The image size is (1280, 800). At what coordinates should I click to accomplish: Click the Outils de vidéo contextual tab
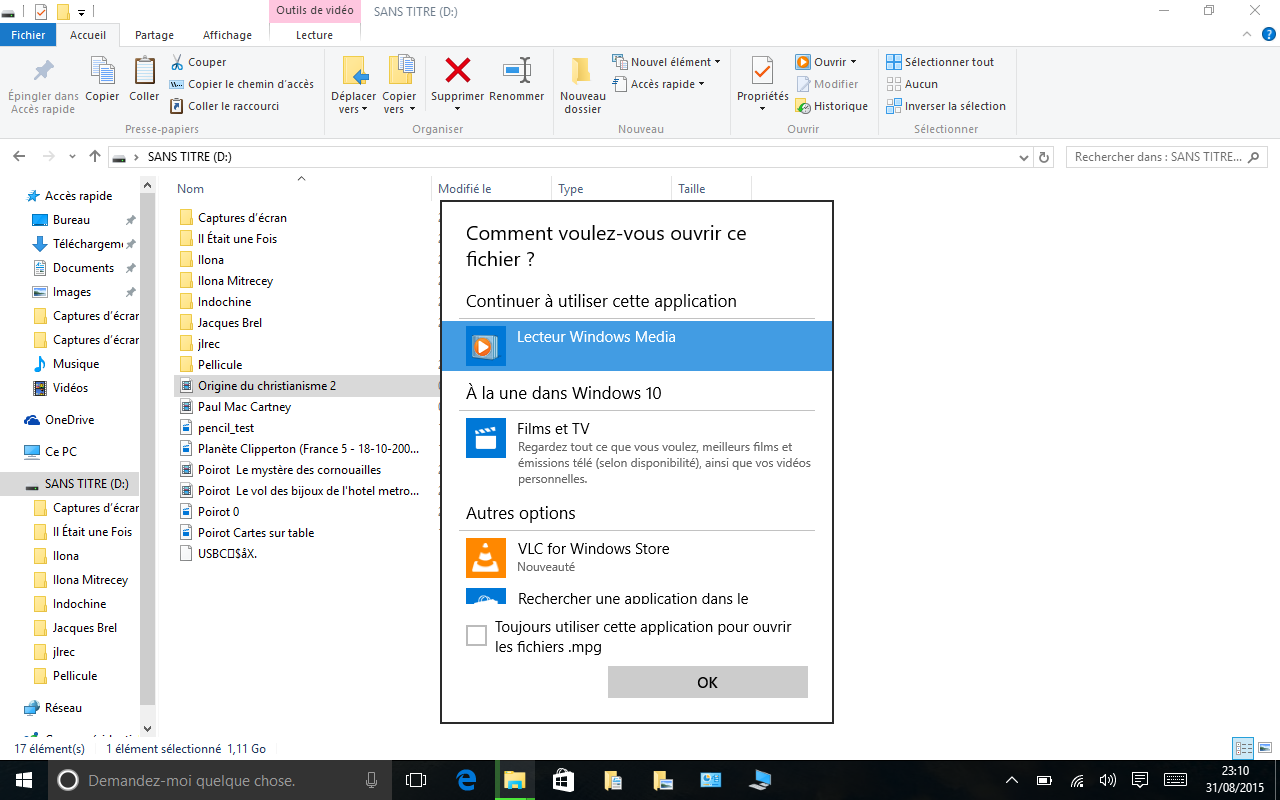coord(315,11)
